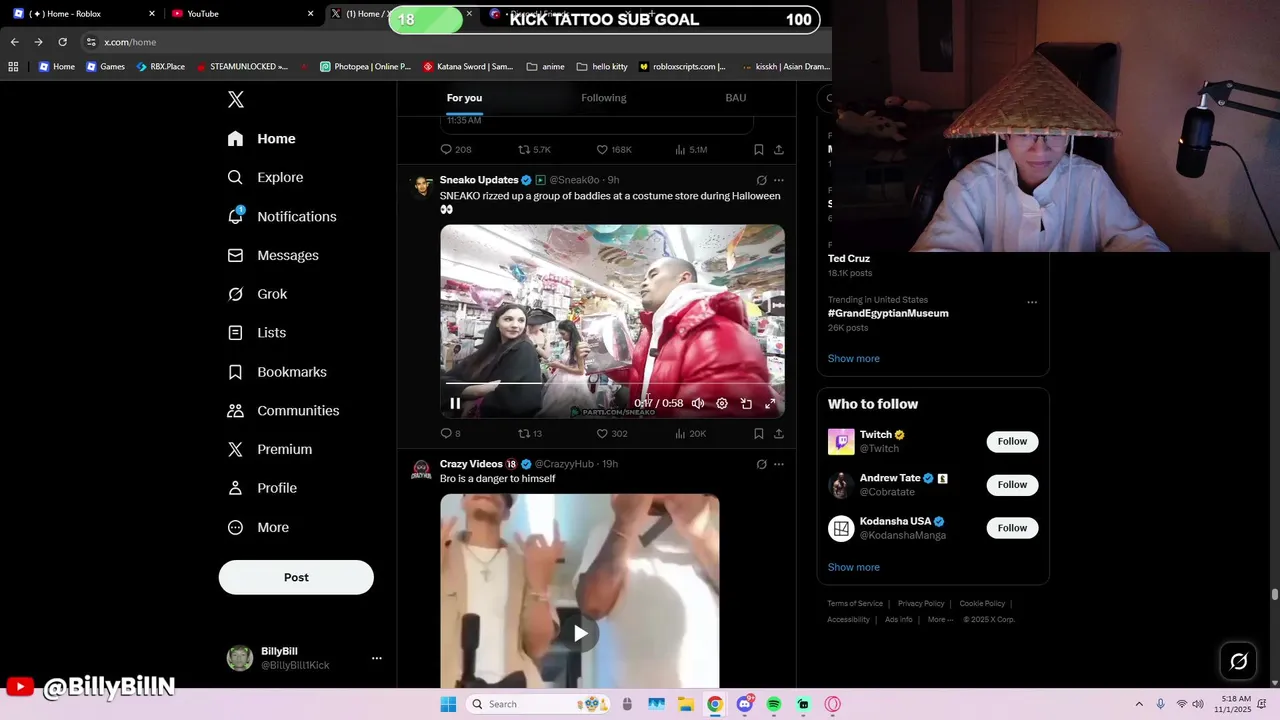Open options for #GrandEgyptianMuseum trend
Image resolution: width=1280 pixels, height=720 pixels.
1032,302
